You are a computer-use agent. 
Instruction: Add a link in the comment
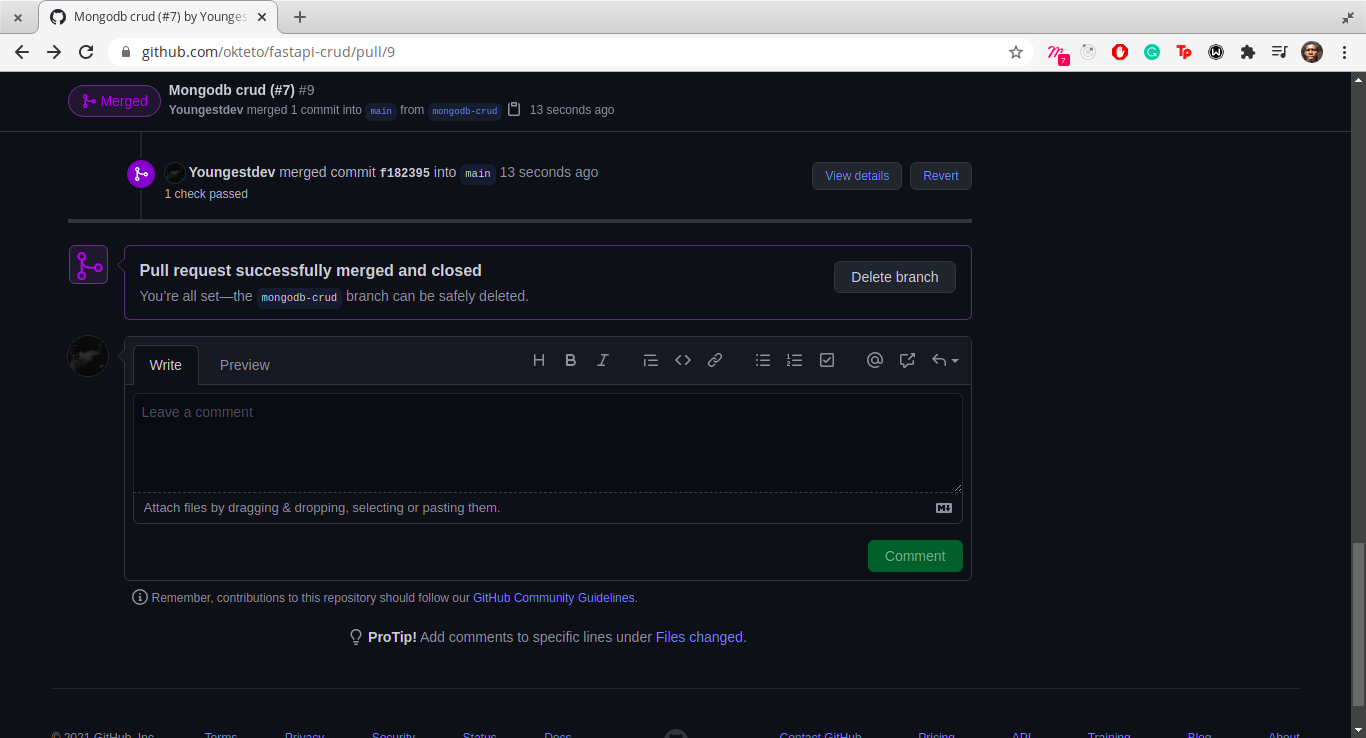(715, 360)
